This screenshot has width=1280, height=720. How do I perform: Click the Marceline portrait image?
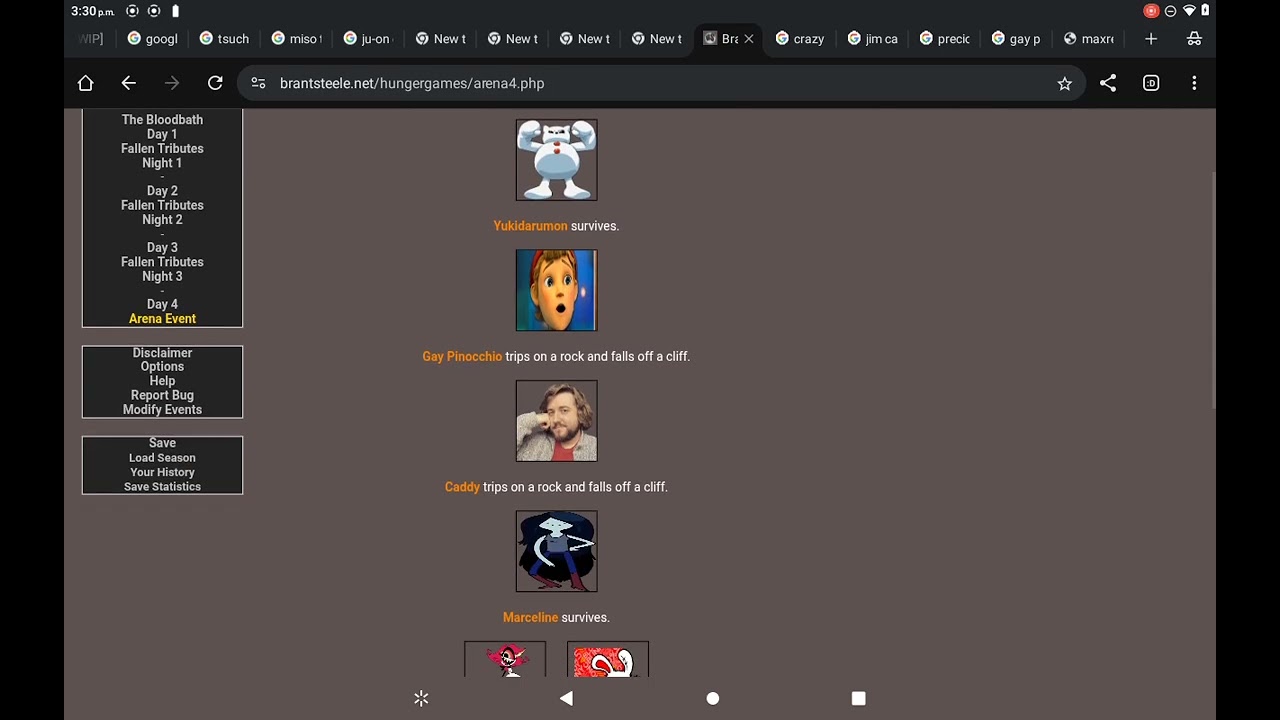point(556,551)
